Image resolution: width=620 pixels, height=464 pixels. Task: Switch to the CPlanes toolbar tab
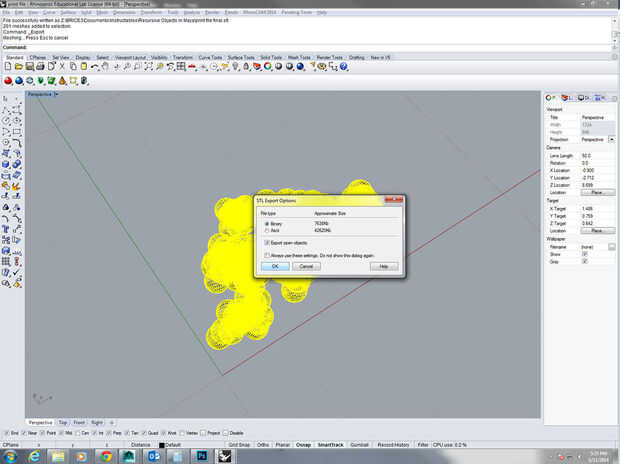click(x=38, y=57)
